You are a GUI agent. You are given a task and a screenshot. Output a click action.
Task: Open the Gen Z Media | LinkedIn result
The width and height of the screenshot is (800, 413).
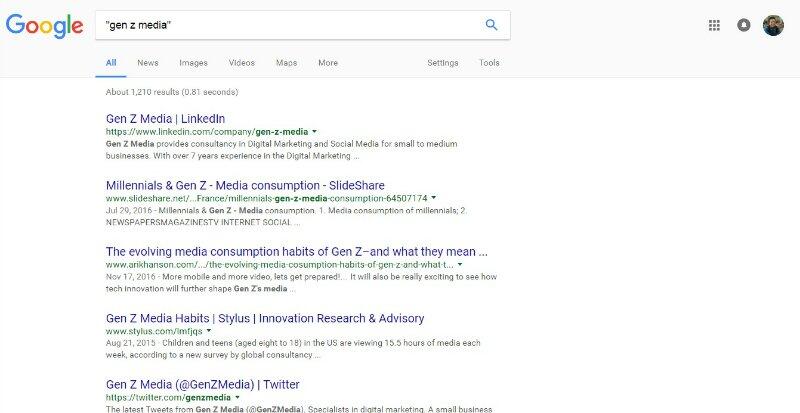pyautogui.click(x=165, y=119)
